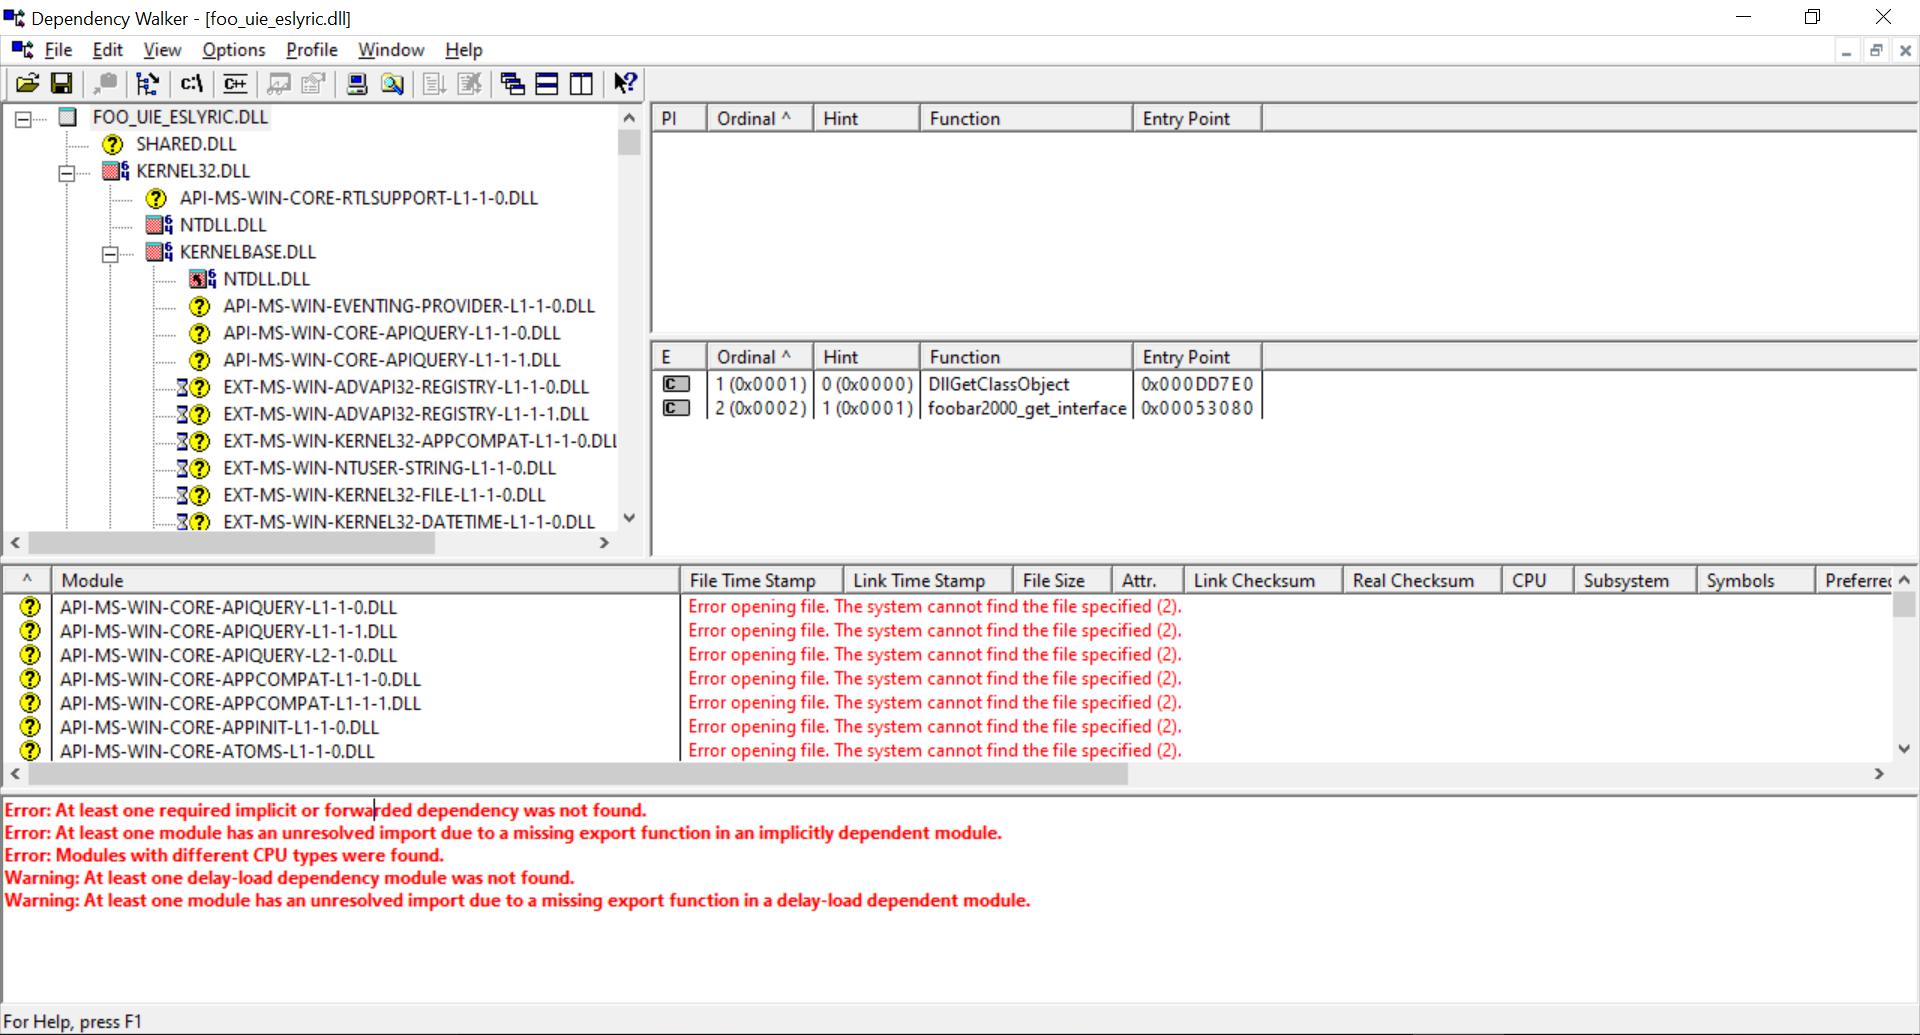
Task: Save the current dependency session
Action: point(61,84)
